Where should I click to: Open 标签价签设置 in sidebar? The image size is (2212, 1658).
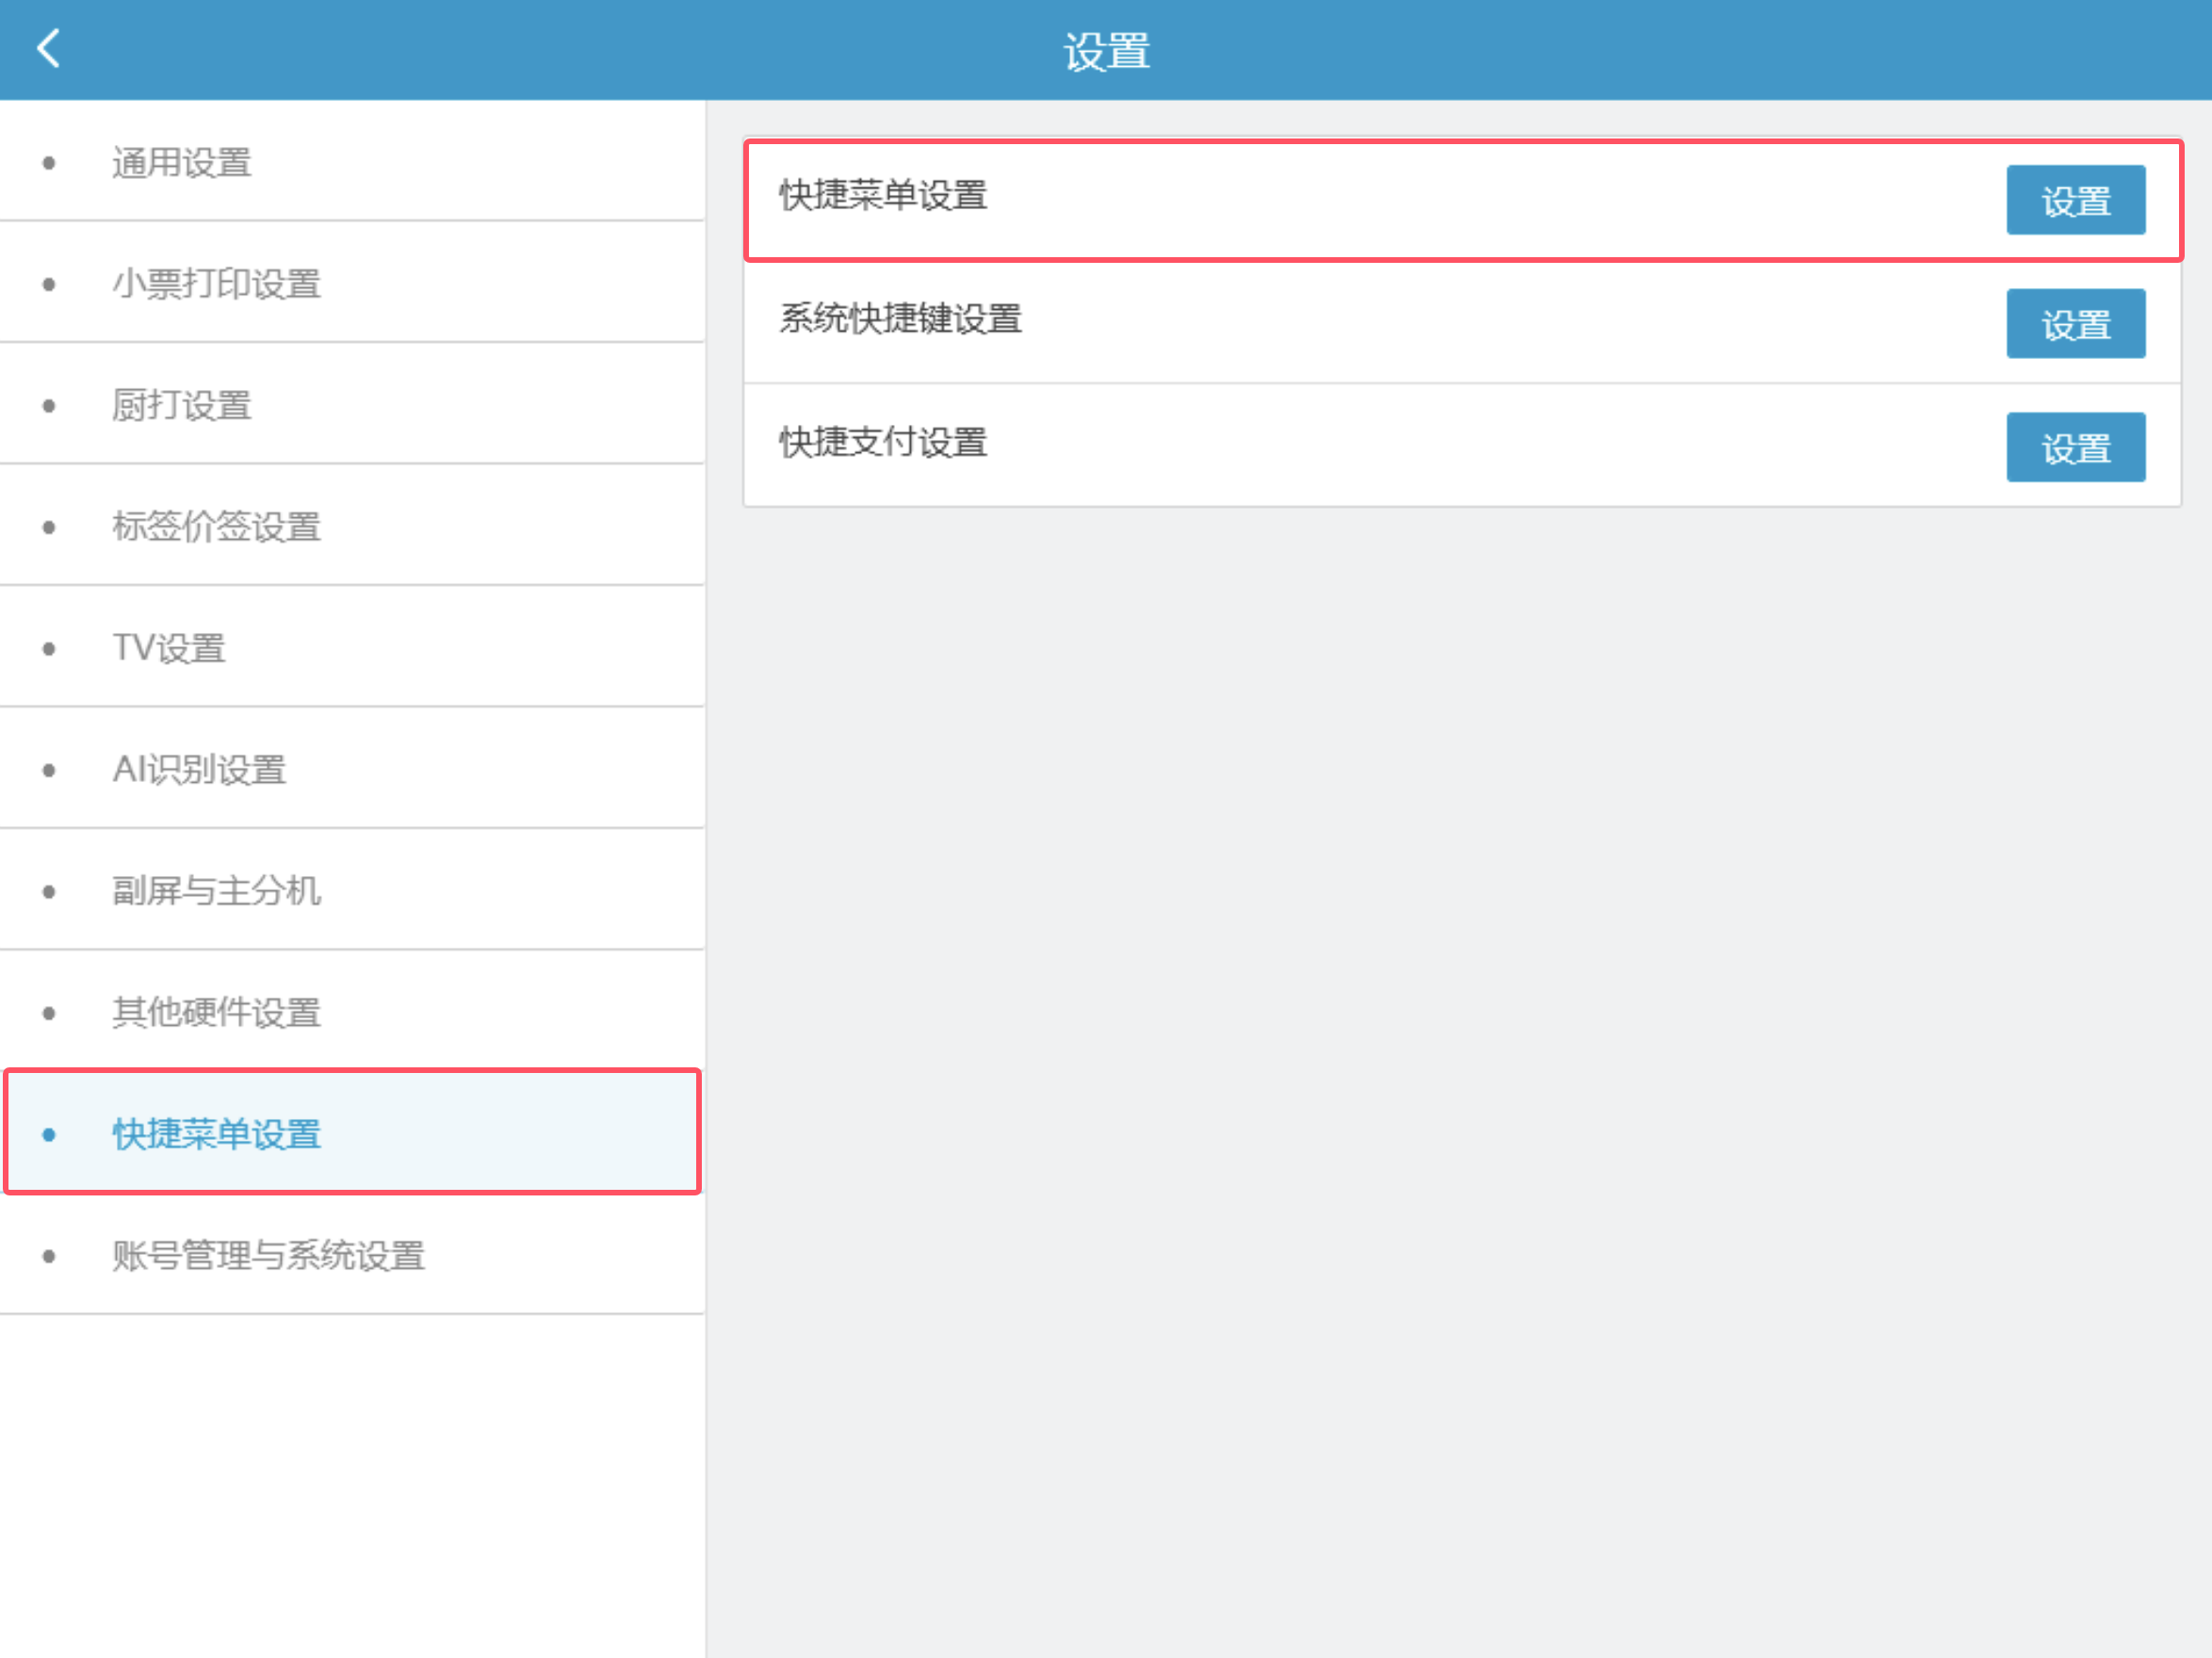(x=216, y=527)
